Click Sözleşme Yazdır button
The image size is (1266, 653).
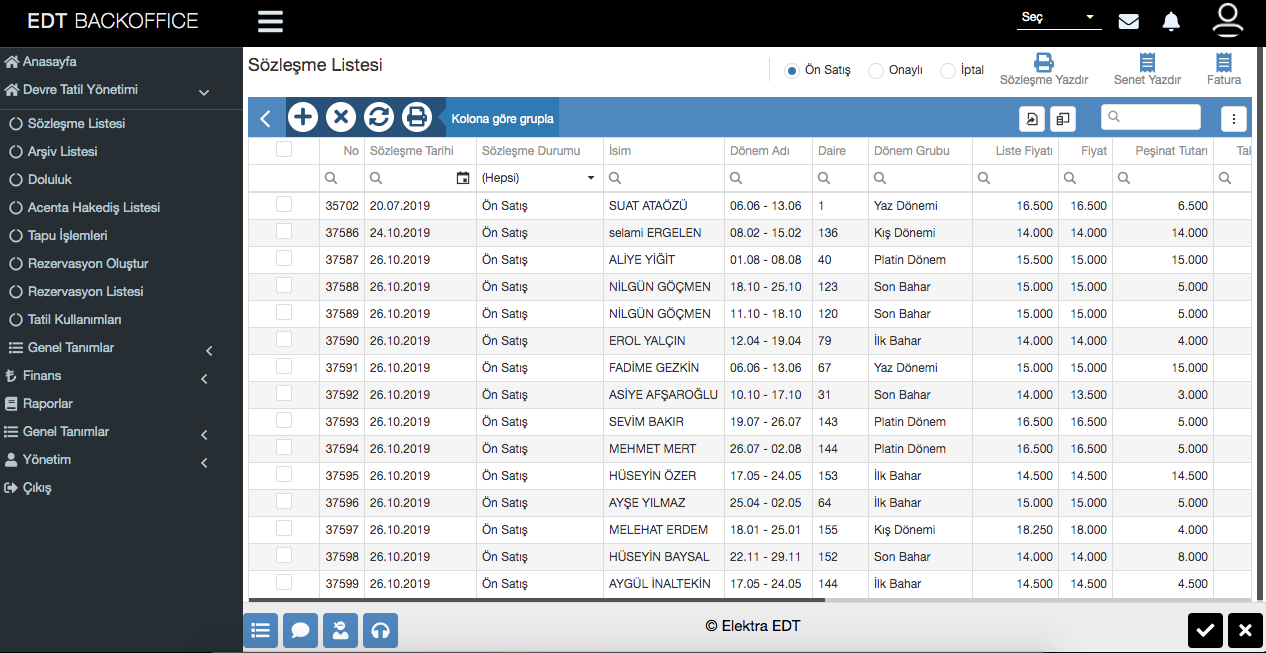click(x=1044, y=69)
